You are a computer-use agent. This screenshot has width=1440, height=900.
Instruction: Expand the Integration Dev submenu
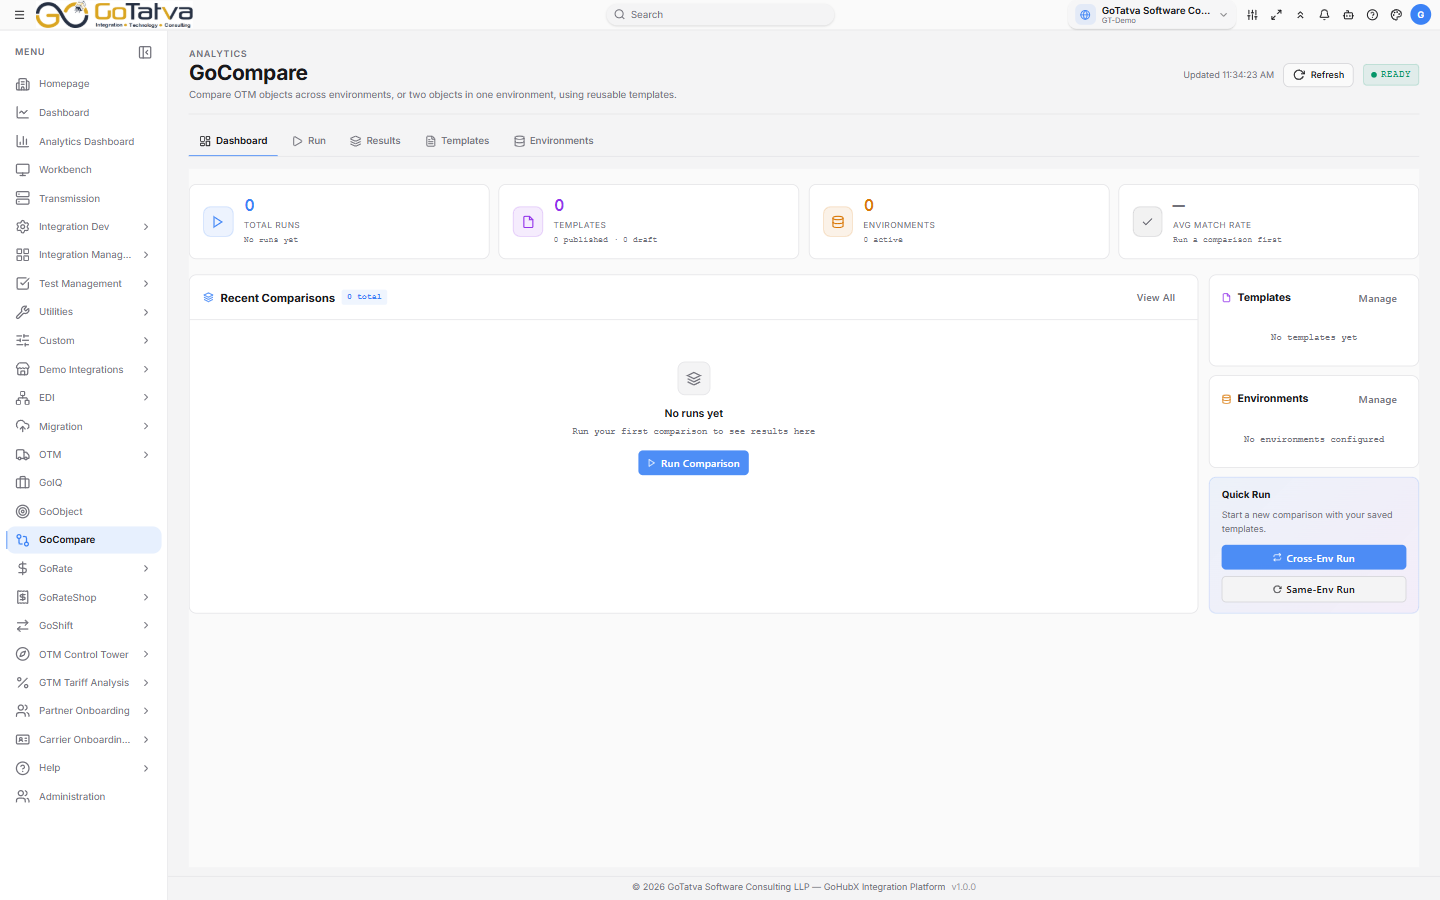coord(146,227)
